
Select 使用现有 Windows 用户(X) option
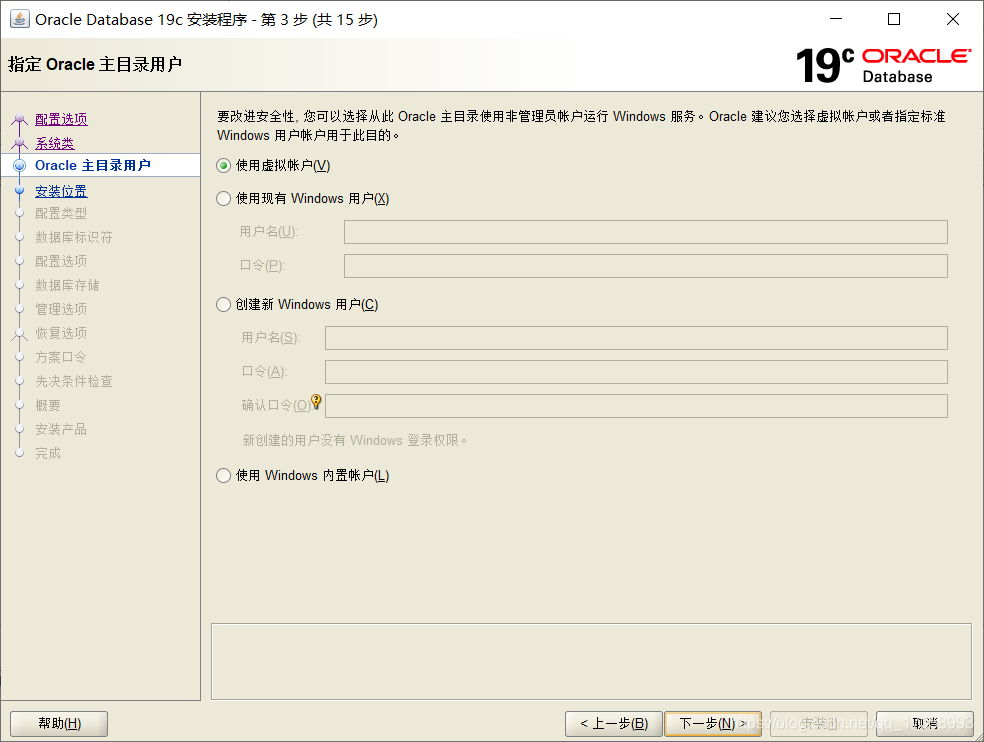coord(223,199)
